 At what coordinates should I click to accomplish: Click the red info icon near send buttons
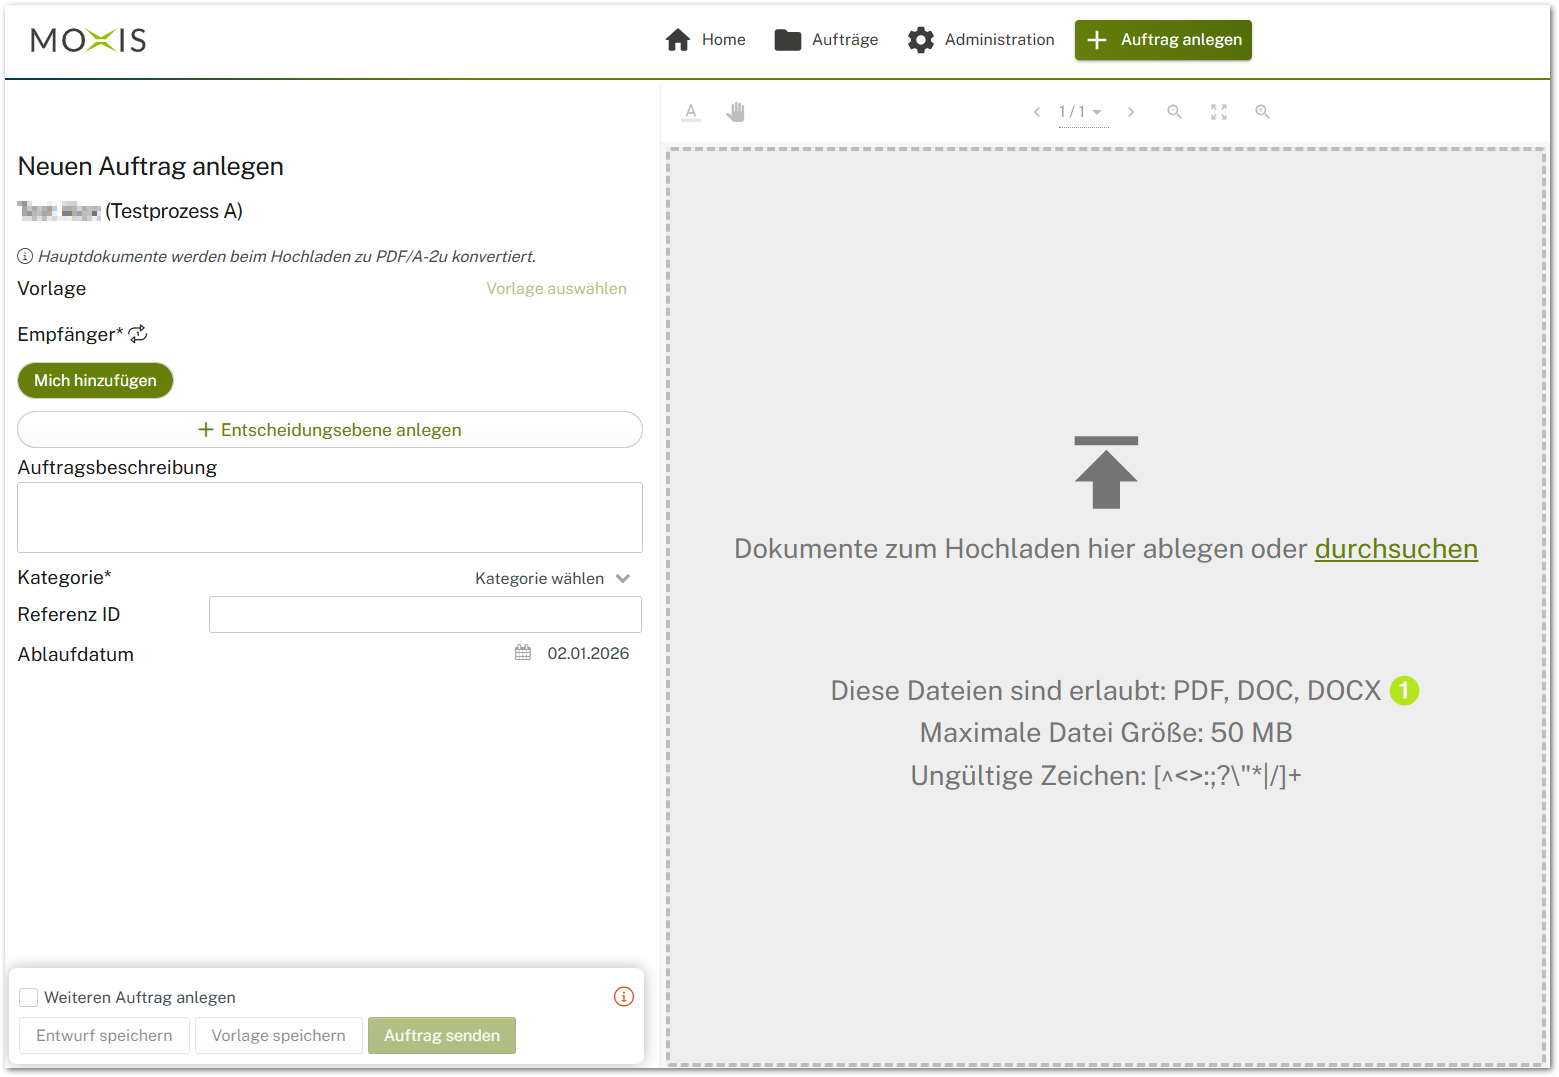pos(624,996)
